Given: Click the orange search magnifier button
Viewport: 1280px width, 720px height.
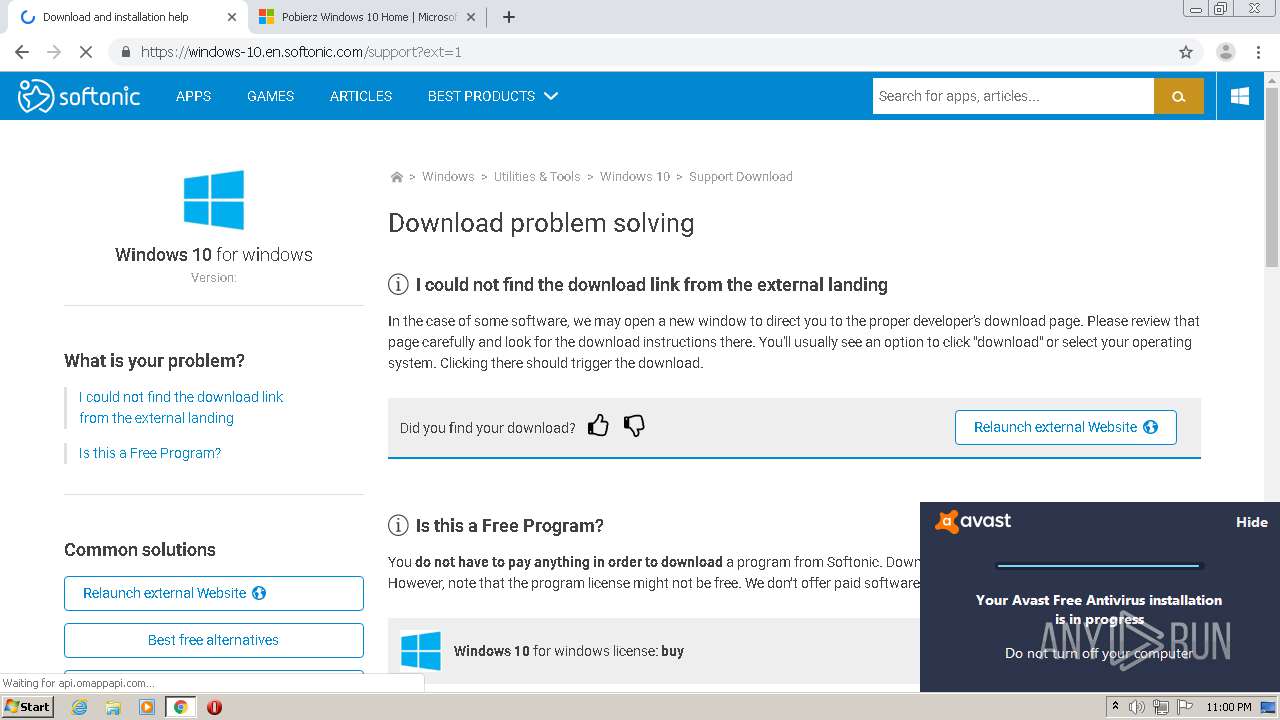Looking at the screenshot, I should click(1179, 96).
